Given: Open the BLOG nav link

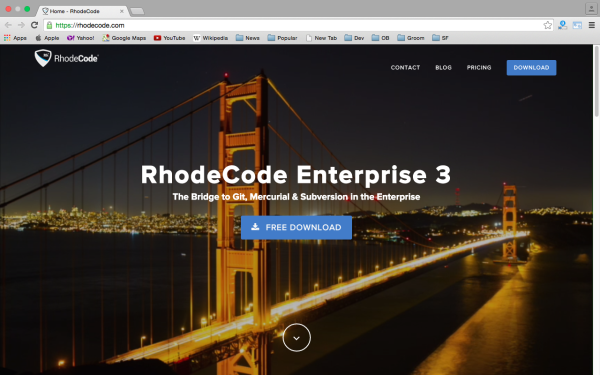Looking at the screenshot, I should tap(443, 67).
